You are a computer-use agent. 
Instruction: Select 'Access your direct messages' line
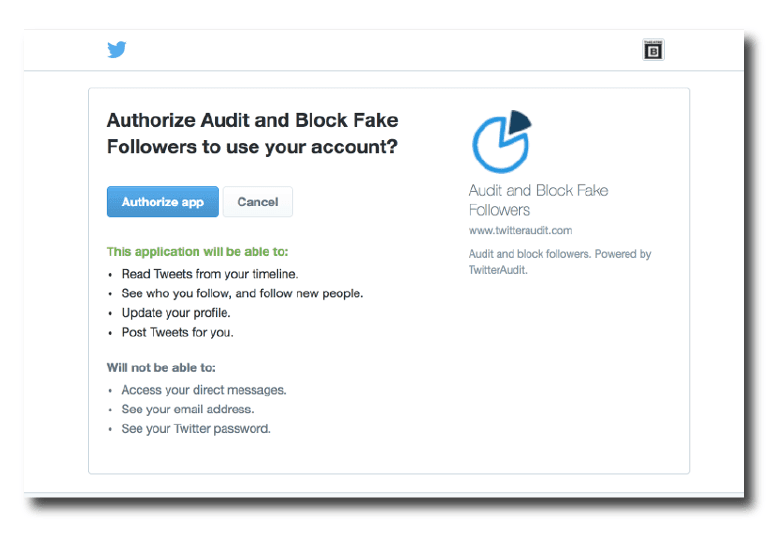204,390
